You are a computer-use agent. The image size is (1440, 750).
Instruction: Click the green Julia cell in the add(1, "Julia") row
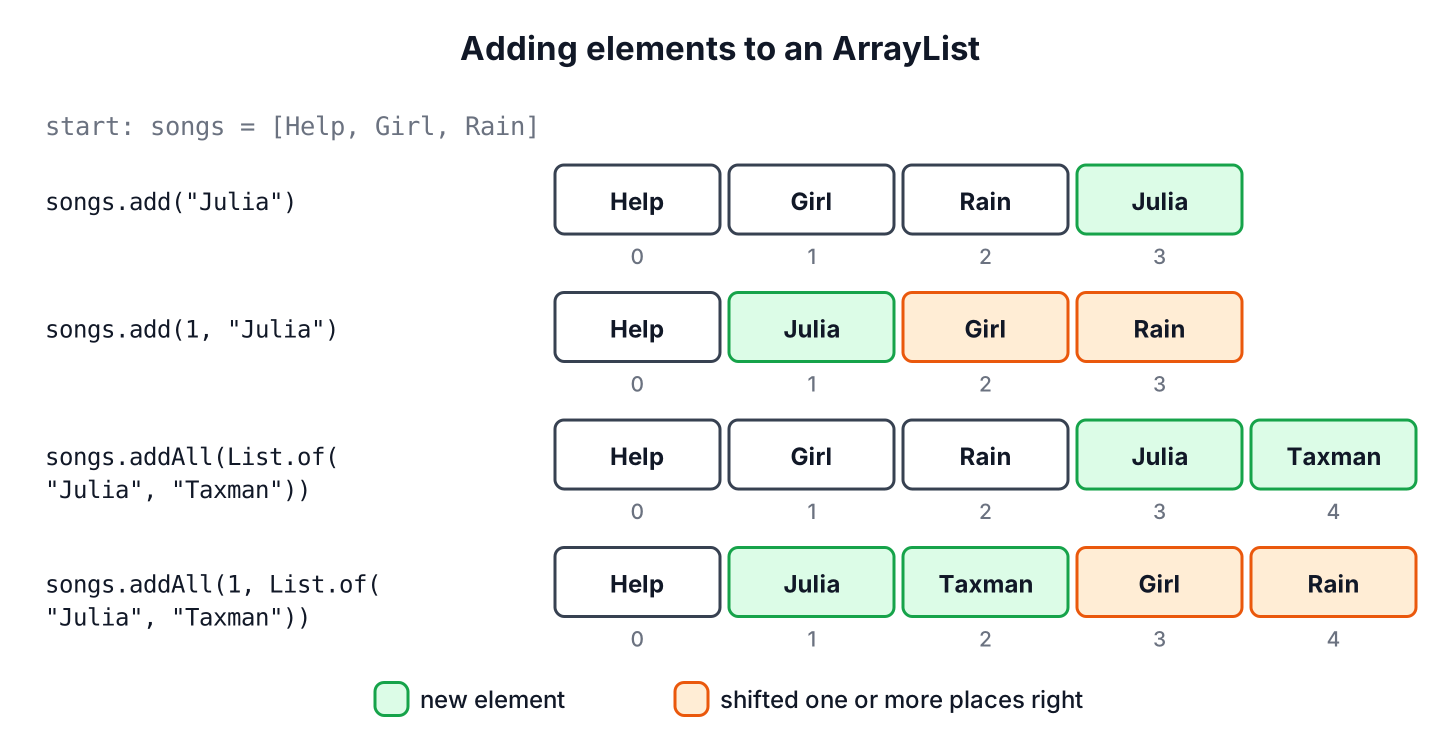coord(811,327)
